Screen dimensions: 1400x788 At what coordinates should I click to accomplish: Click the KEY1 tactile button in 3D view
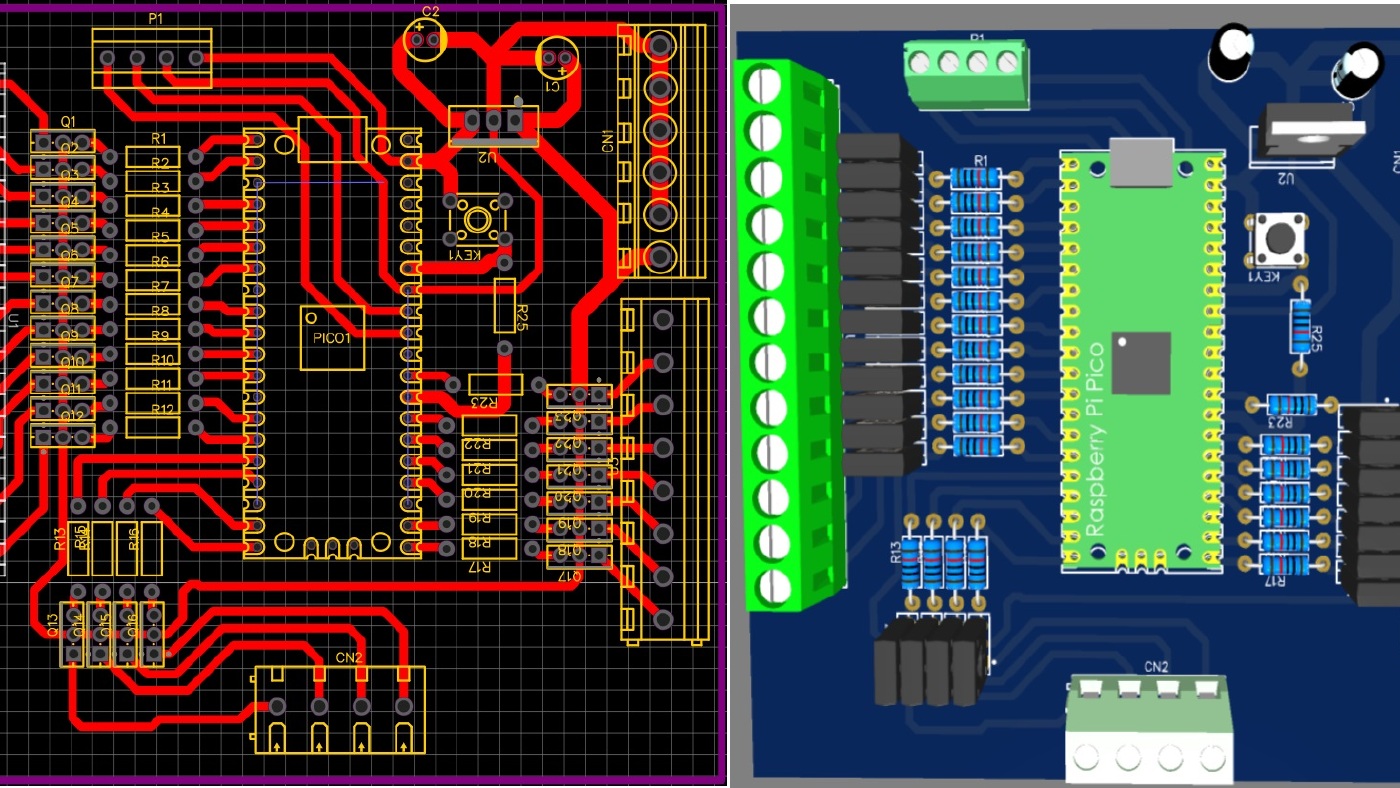click(x=1279, y=238)
